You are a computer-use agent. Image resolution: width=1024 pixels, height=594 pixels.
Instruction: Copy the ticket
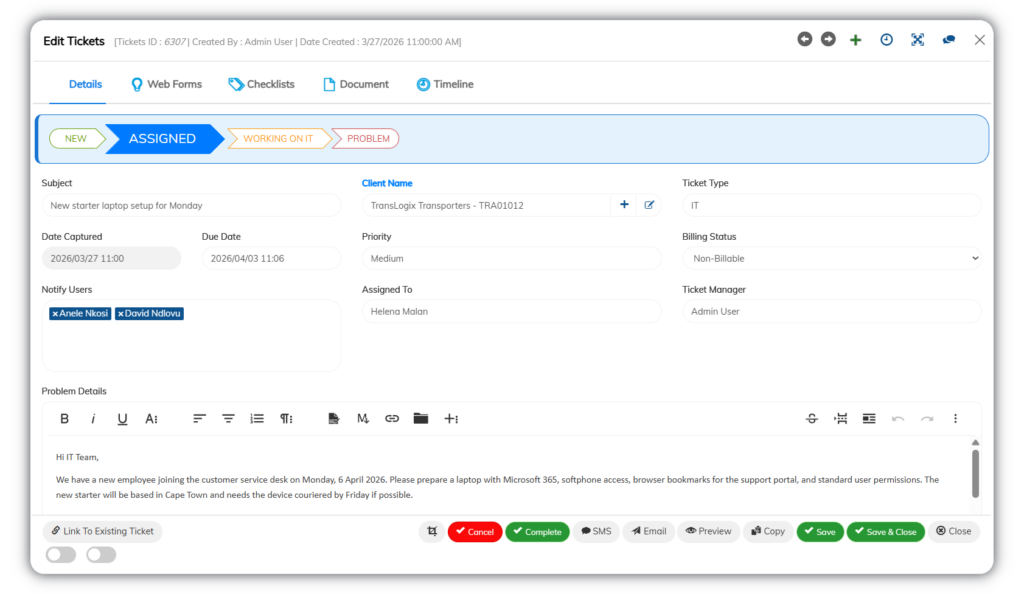pos(768,531)
